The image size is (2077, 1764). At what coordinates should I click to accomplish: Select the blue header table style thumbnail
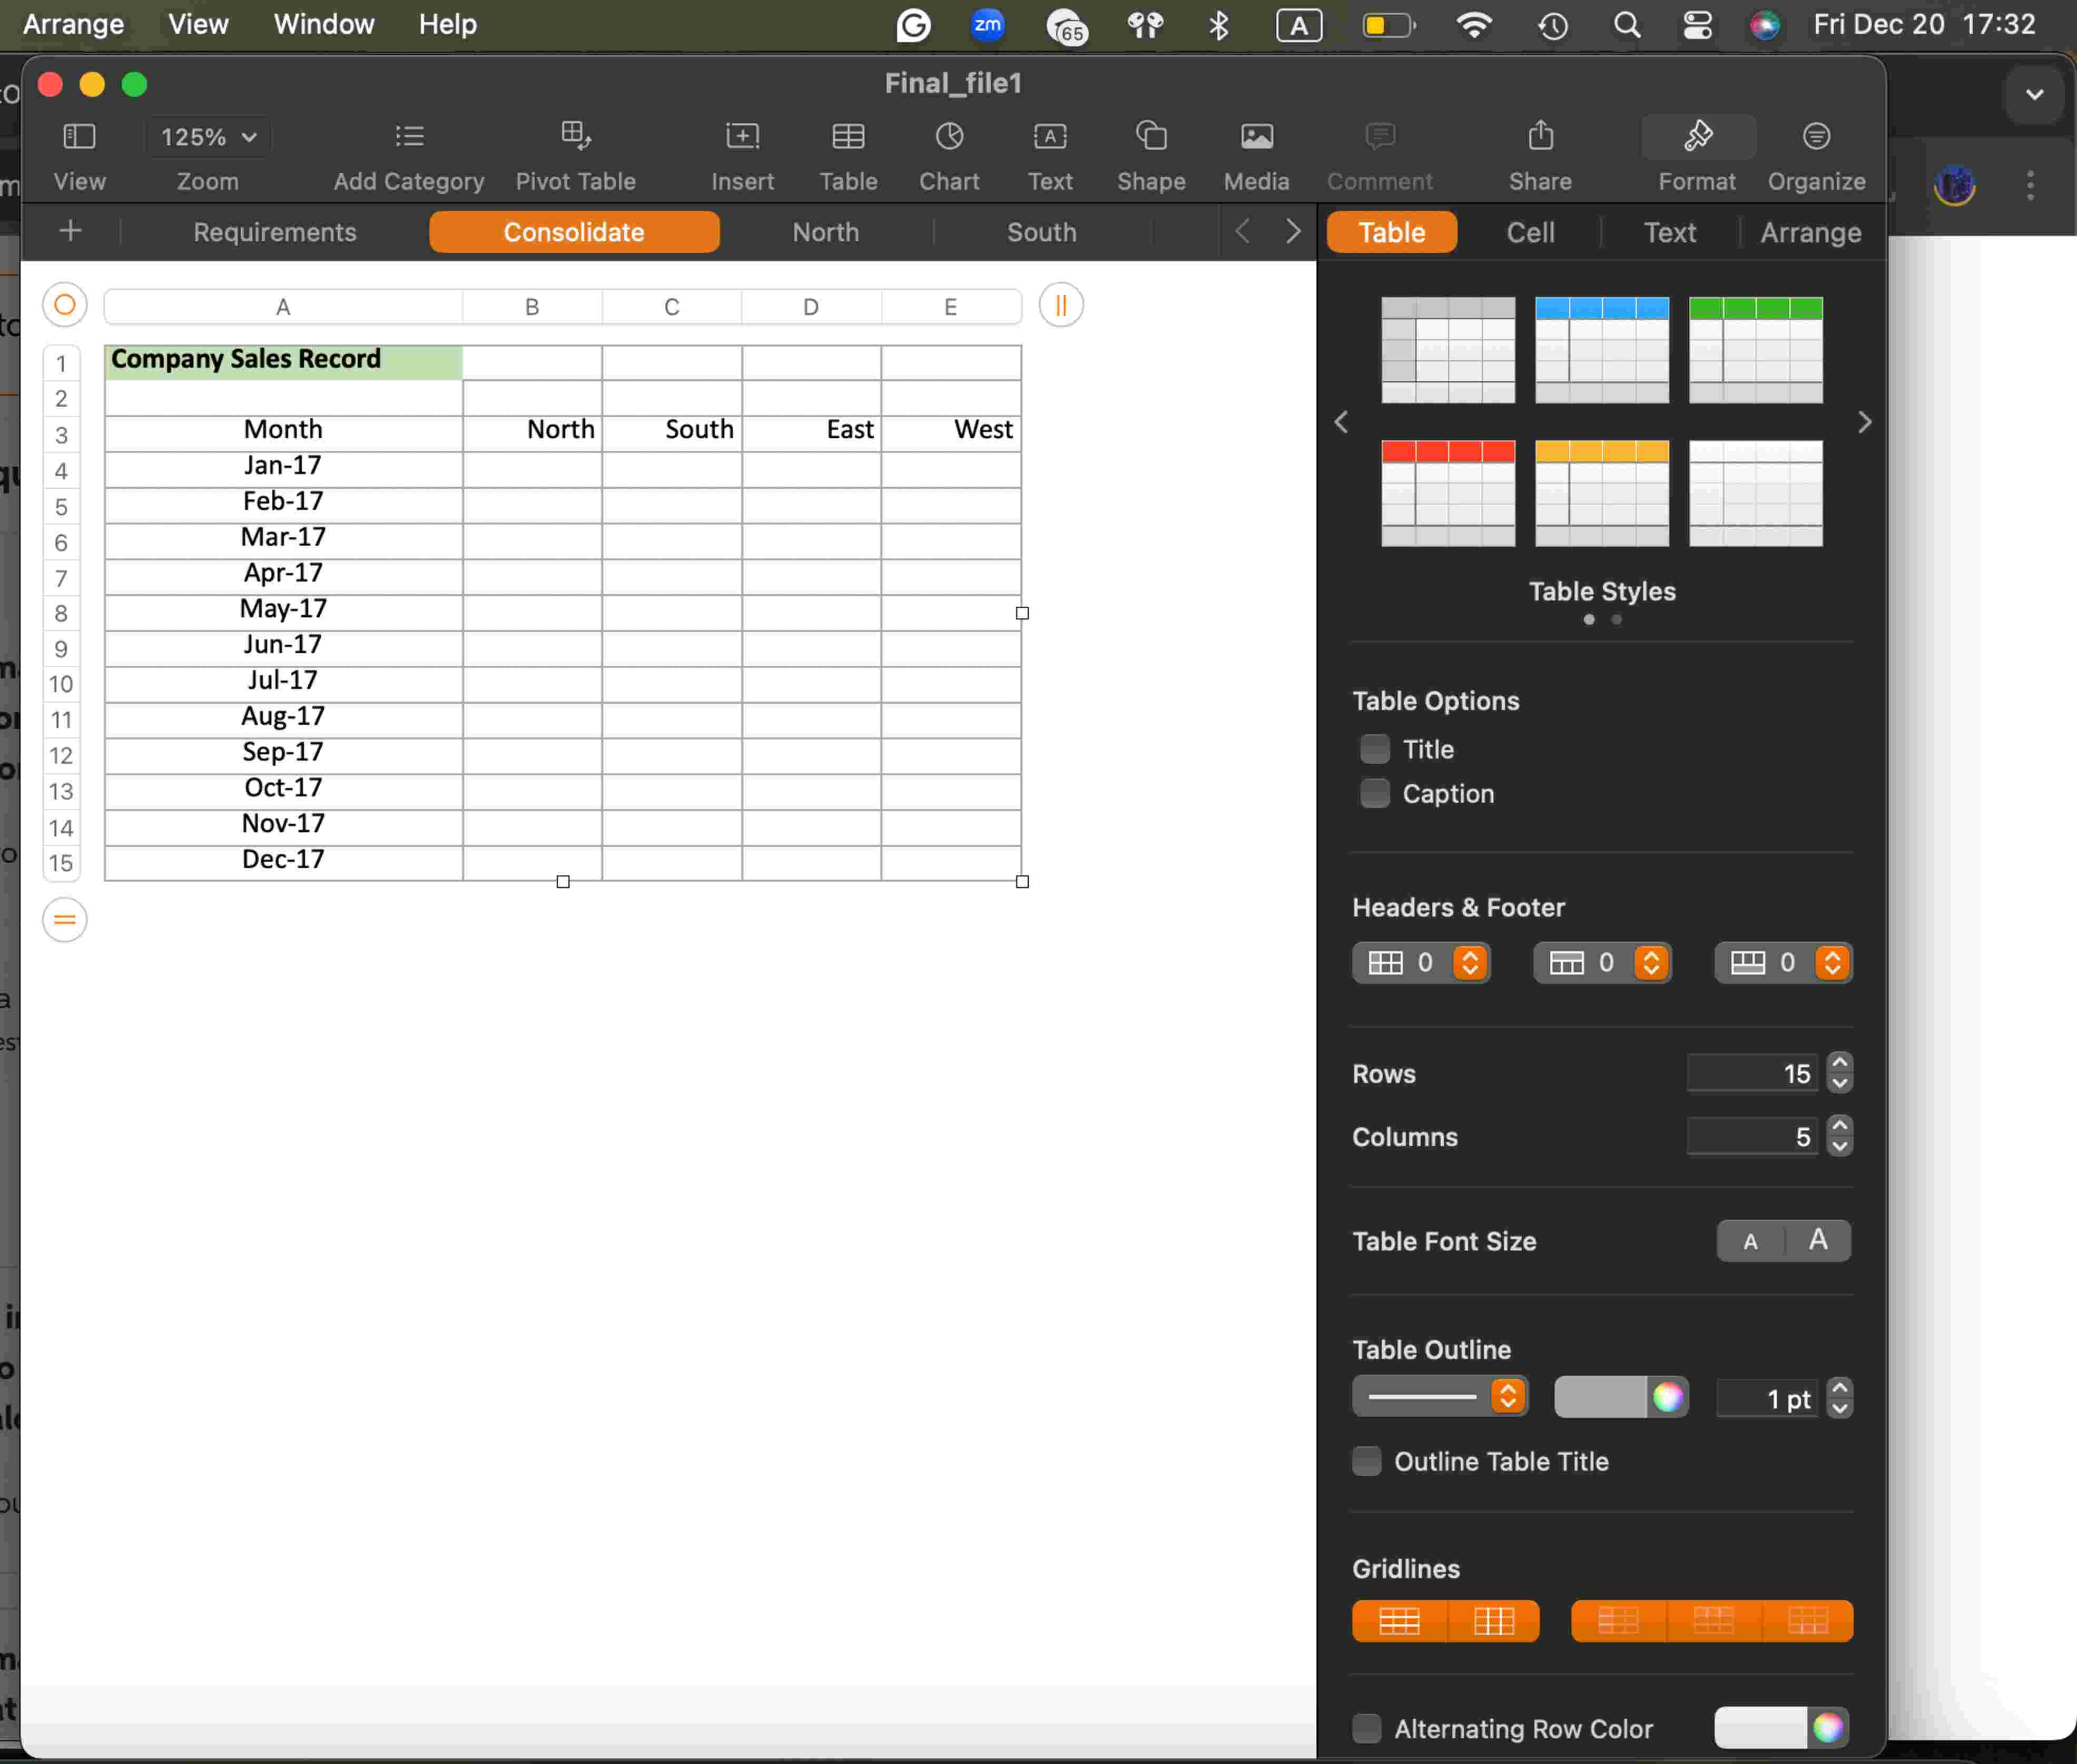point(1601,350)
